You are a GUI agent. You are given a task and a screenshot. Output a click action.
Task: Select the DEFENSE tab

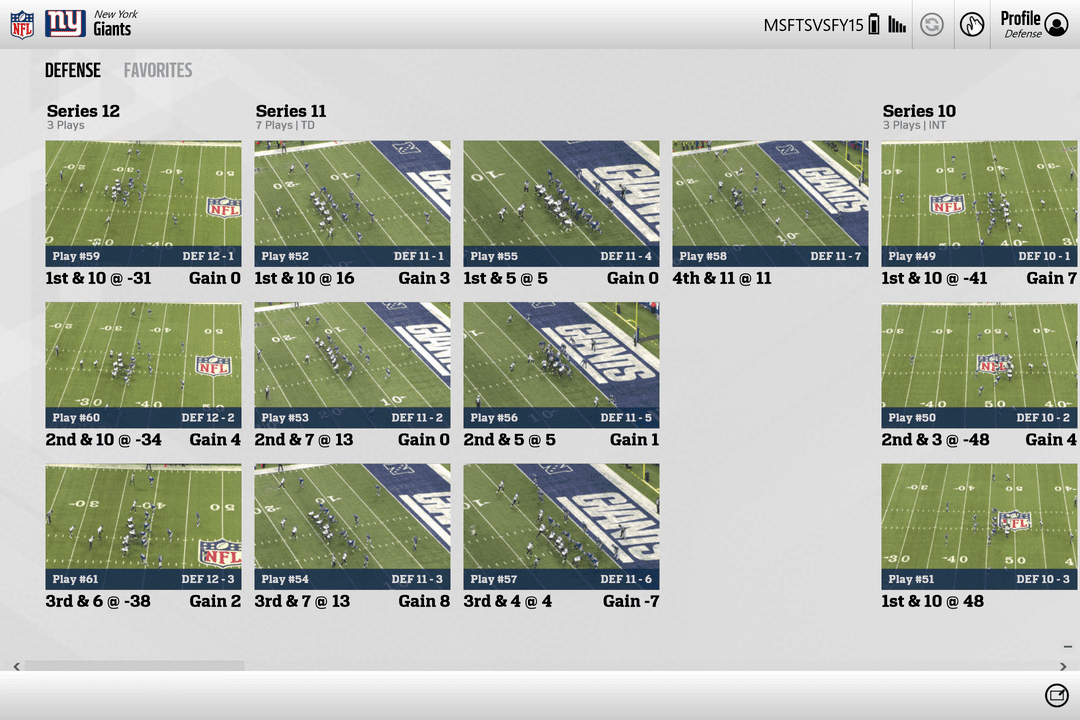coord(73,70)
